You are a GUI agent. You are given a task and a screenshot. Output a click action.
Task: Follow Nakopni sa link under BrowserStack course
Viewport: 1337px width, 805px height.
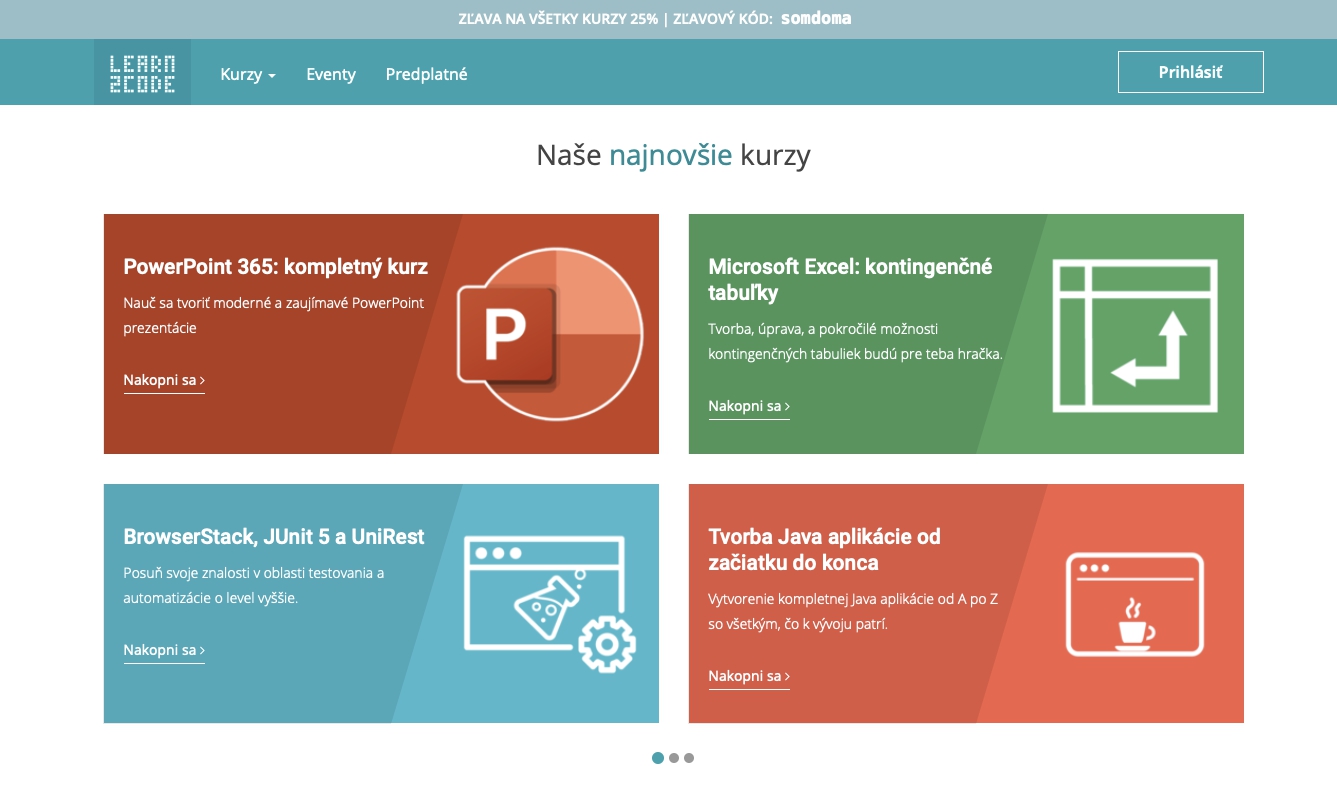(x=164, y=651)
